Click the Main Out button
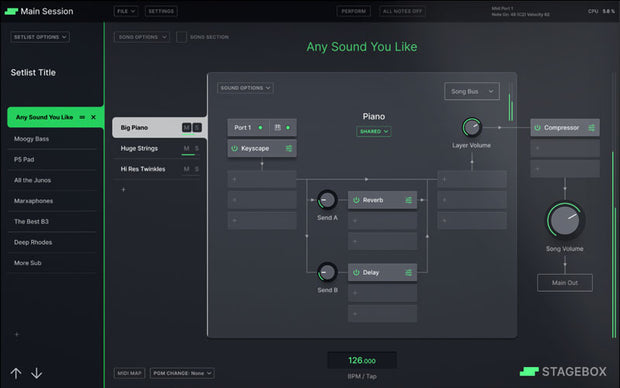This screenshot has width=620, height=388. [x=565, y=283]
